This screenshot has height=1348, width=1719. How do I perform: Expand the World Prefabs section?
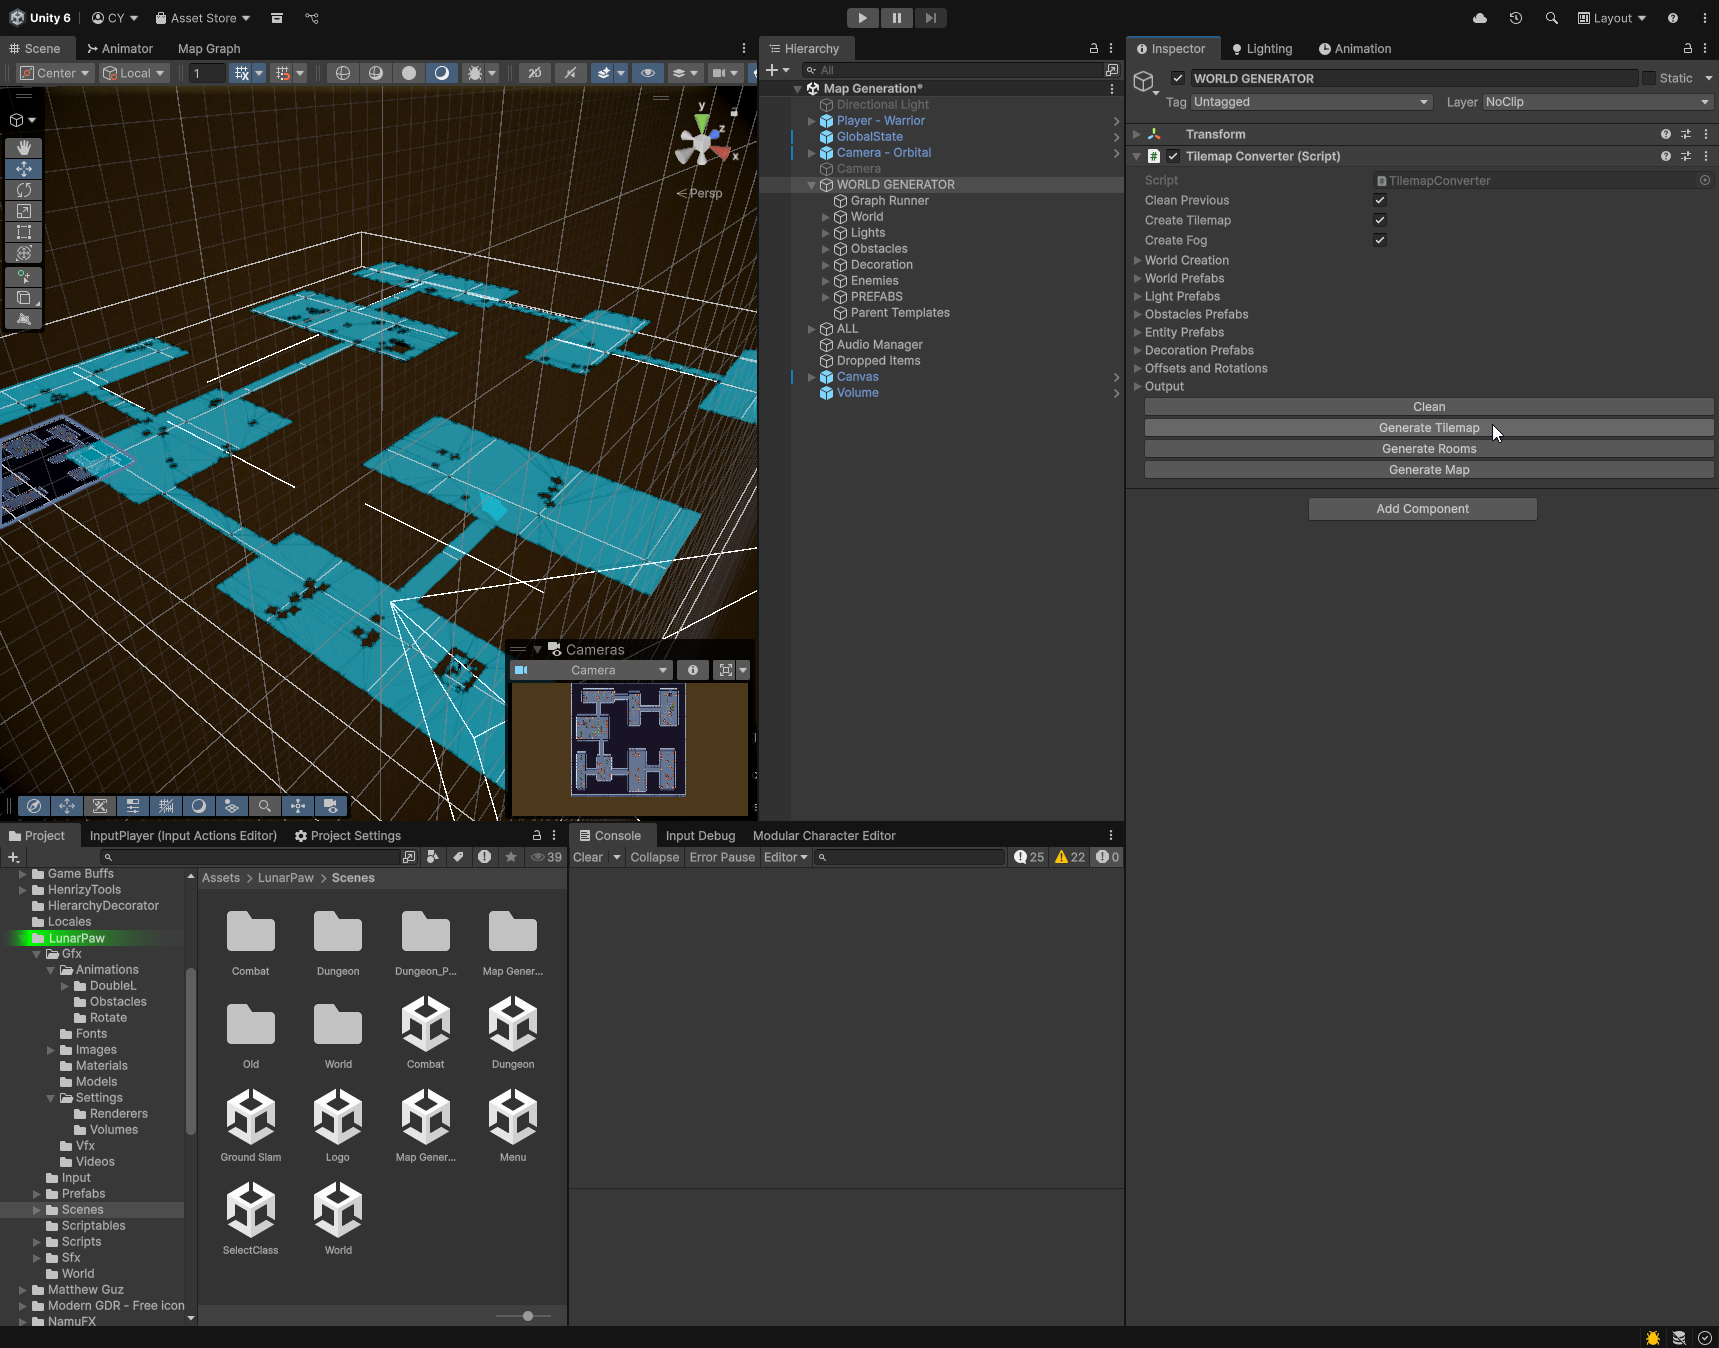pos(1138,279)
